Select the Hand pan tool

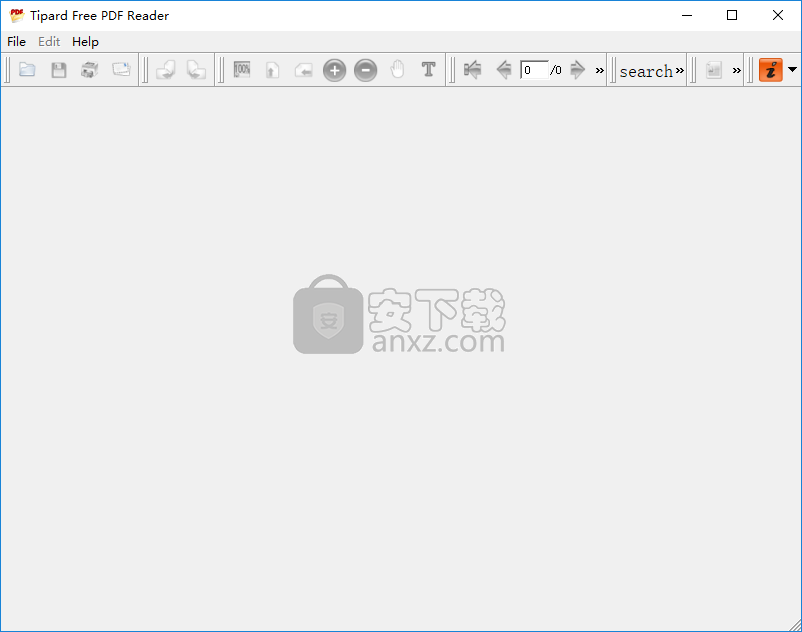click(x=397, y=70)
